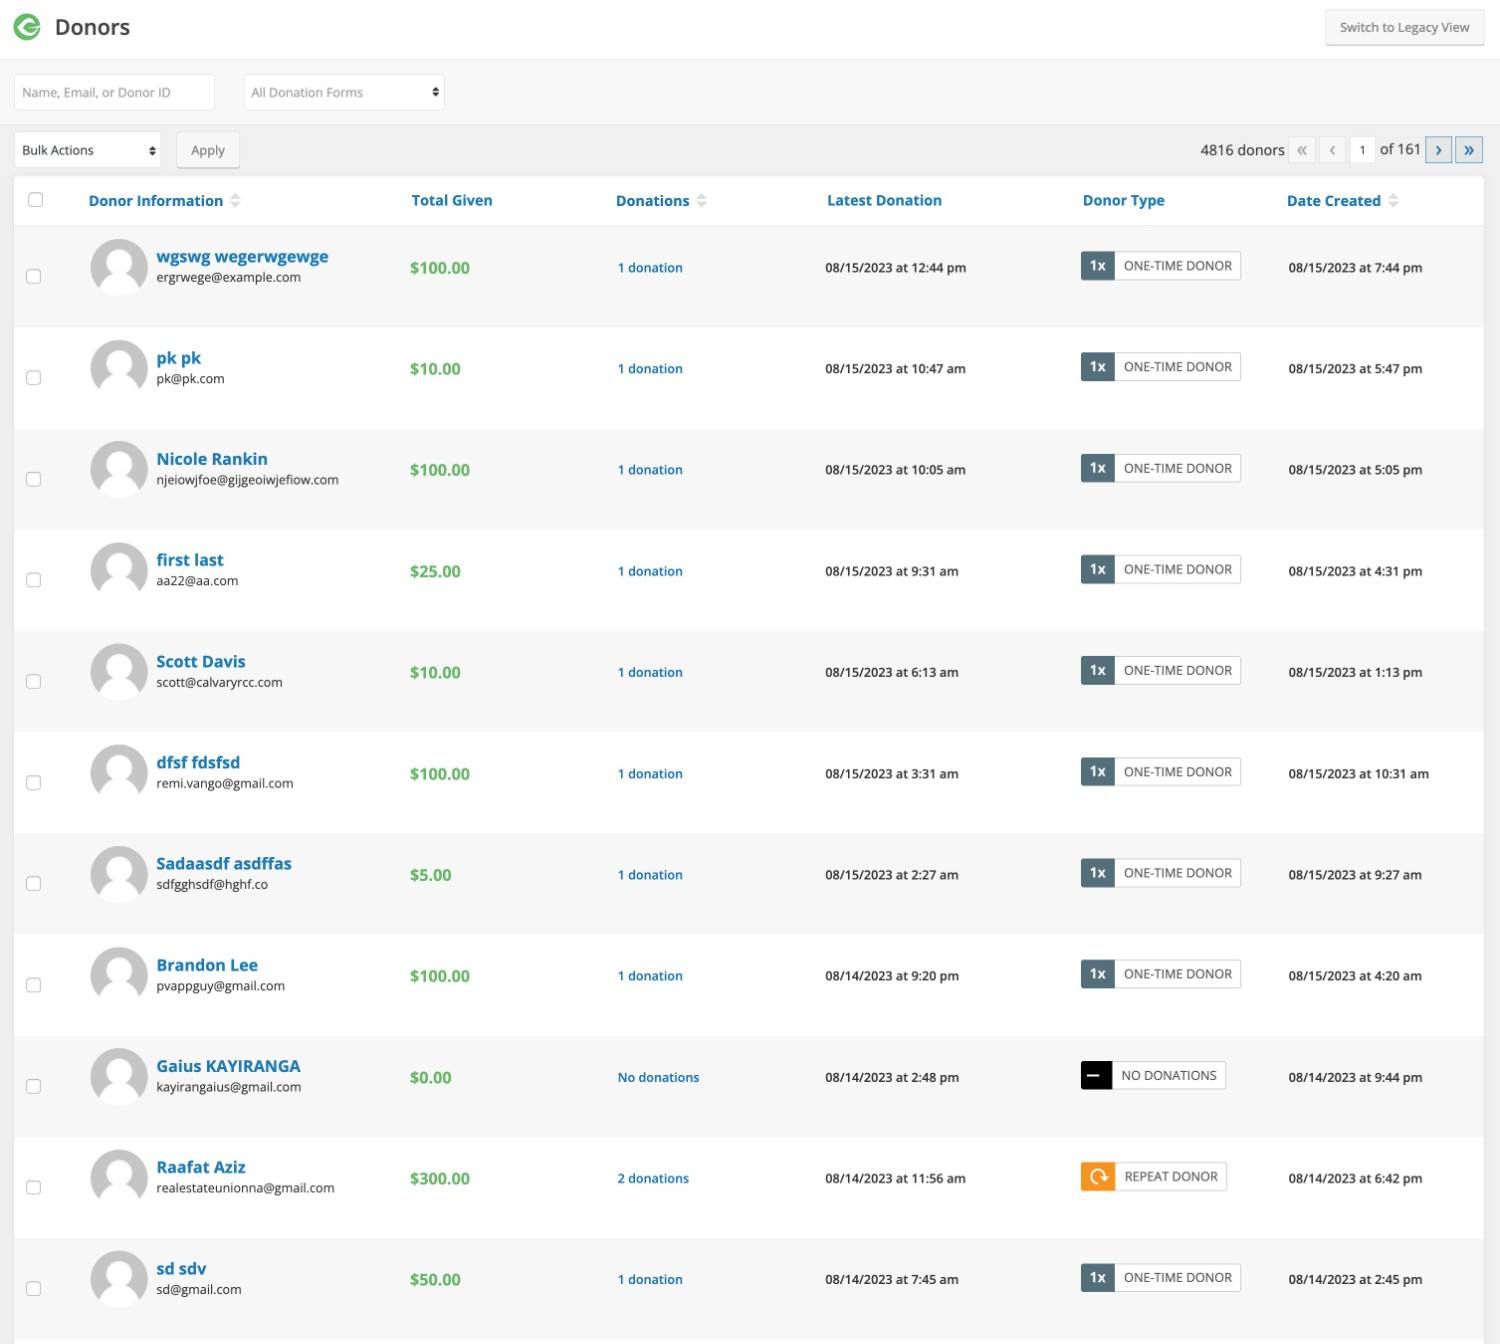Sort by Donor Information arrows
1500x1344 pixels.
[235, 201]
